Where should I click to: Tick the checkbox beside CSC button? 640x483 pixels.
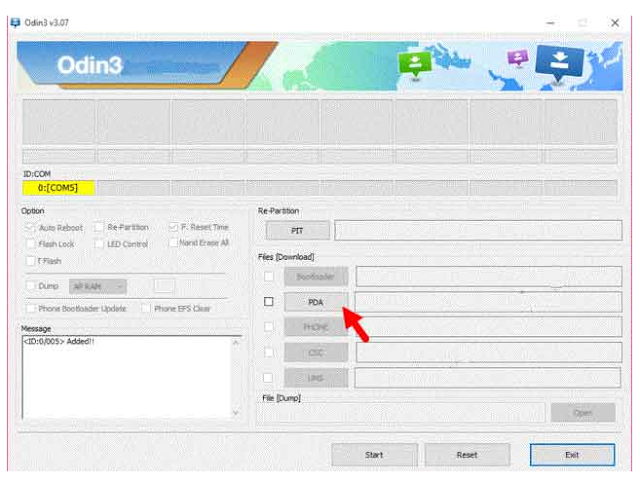(269, 352)
